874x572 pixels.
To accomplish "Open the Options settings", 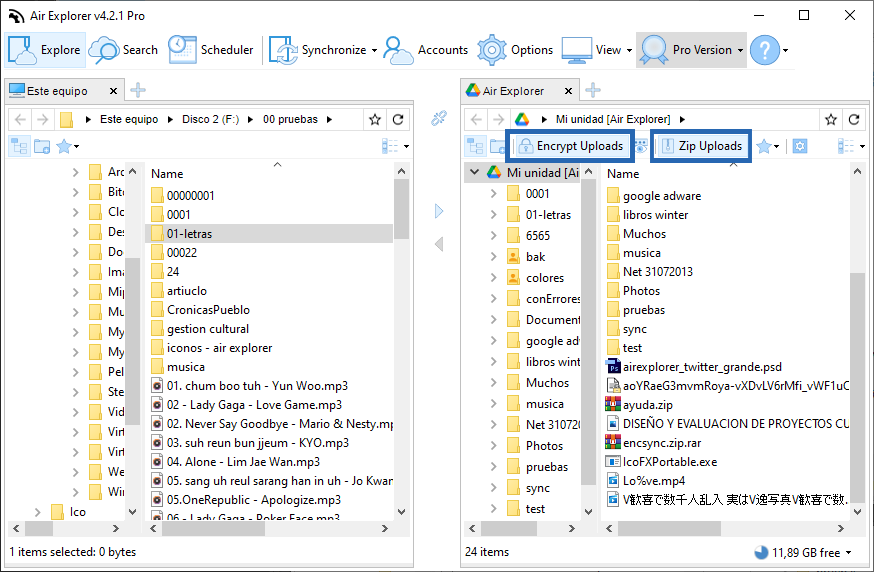I will [515, 50].
